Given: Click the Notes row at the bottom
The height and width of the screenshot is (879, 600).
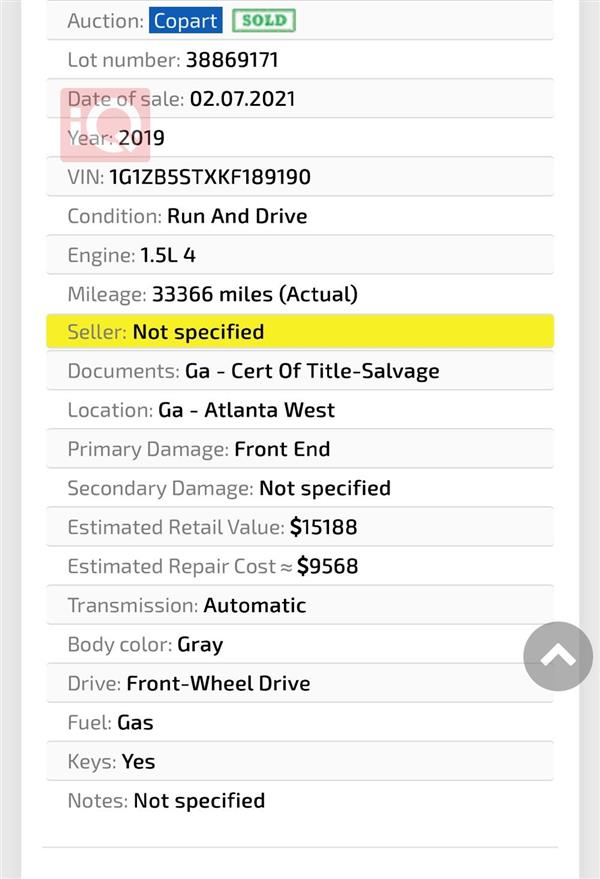Looking at the screenshot, I should click(300, 801).
